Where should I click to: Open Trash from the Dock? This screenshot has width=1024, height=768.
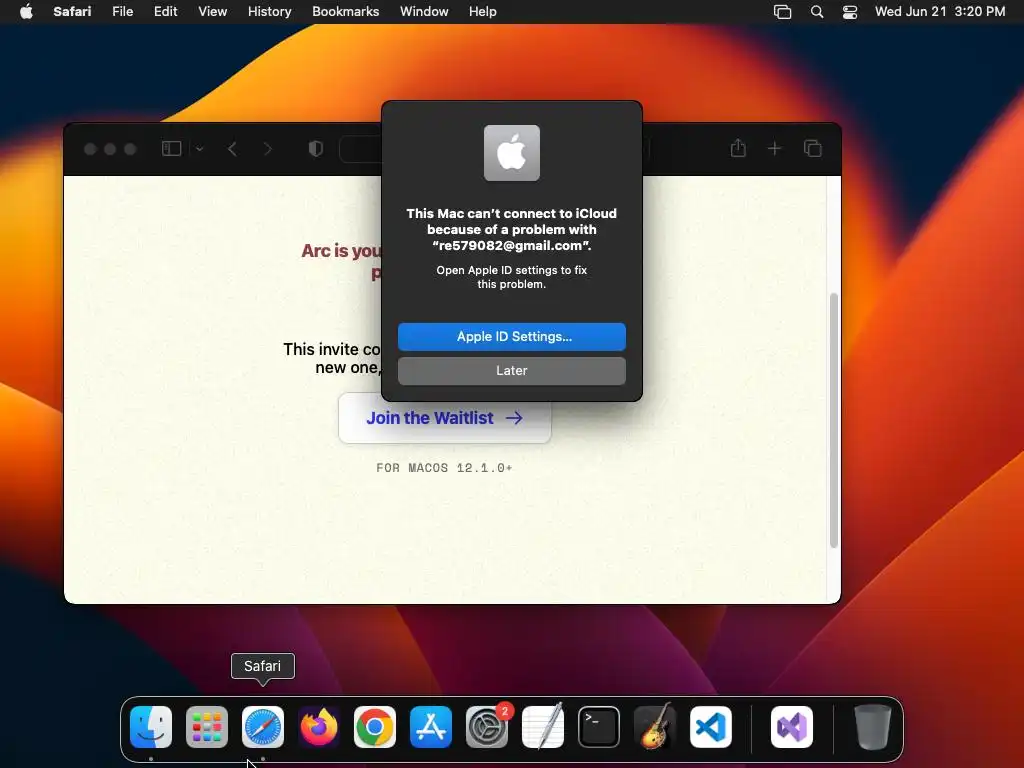pyautogui.click(x=872, y=727)
